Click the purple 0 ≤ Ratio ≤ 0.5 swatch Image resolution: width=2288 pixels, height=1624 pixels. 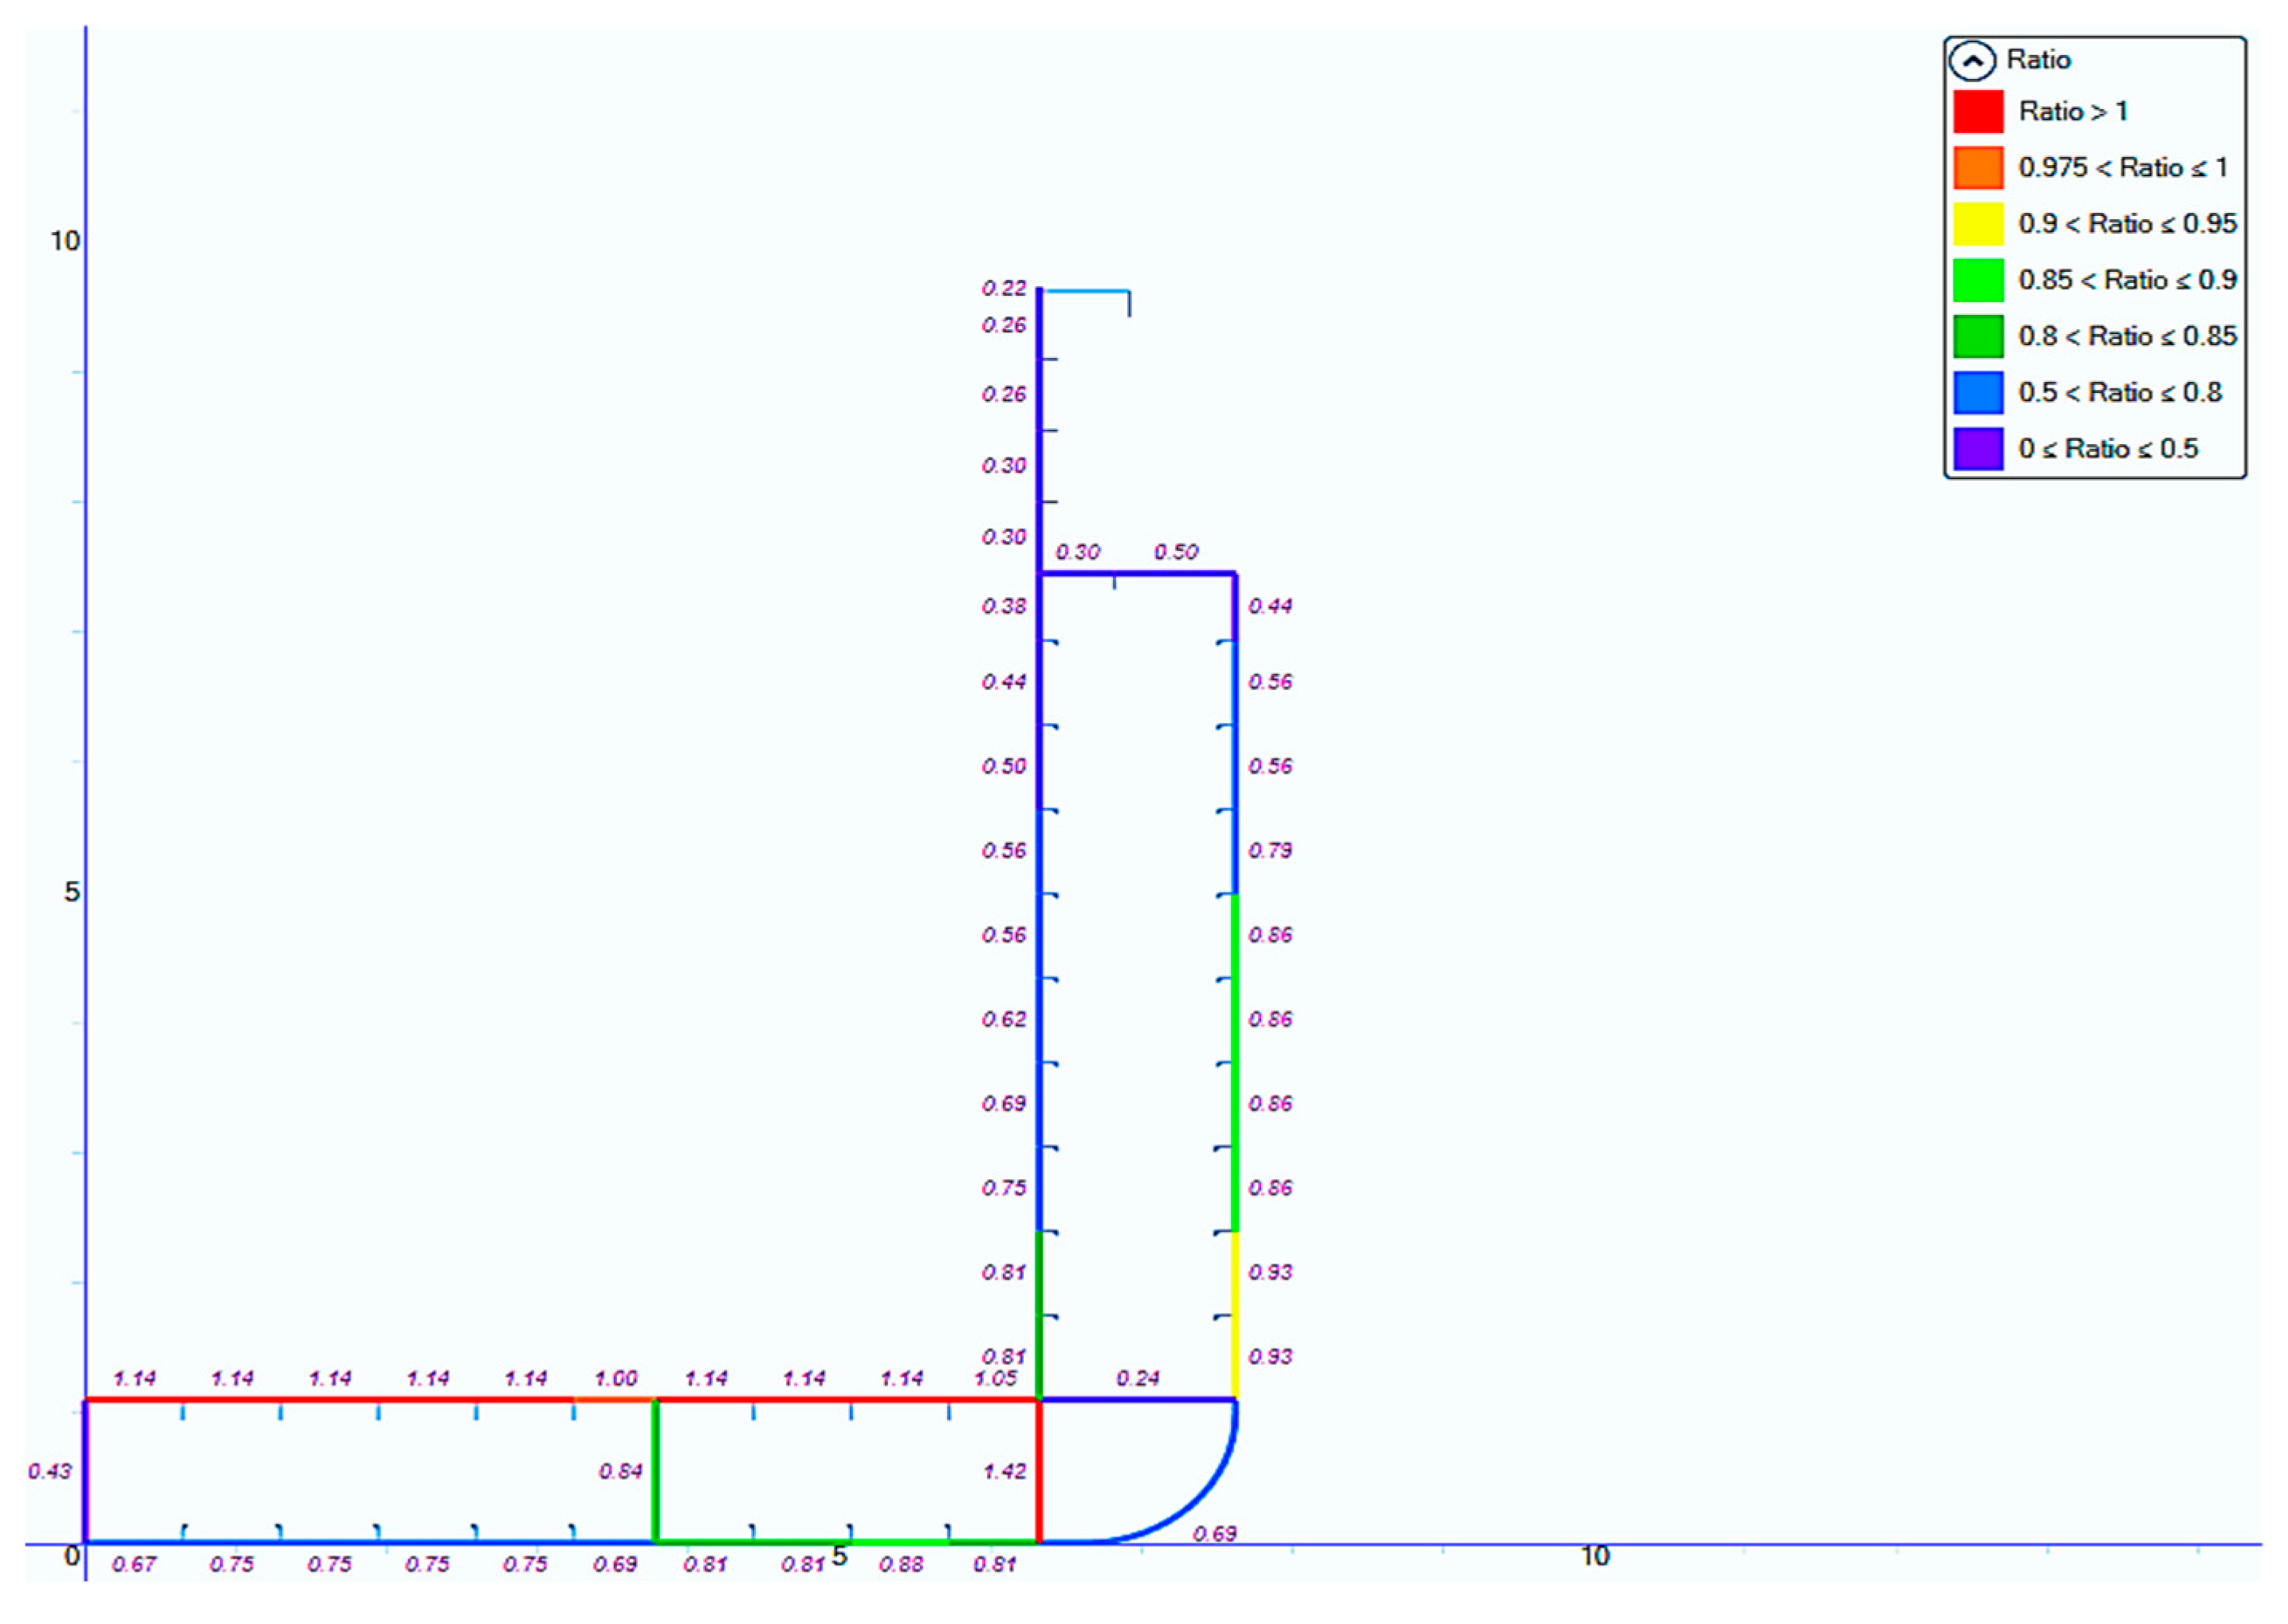[x=1977, y=448]
